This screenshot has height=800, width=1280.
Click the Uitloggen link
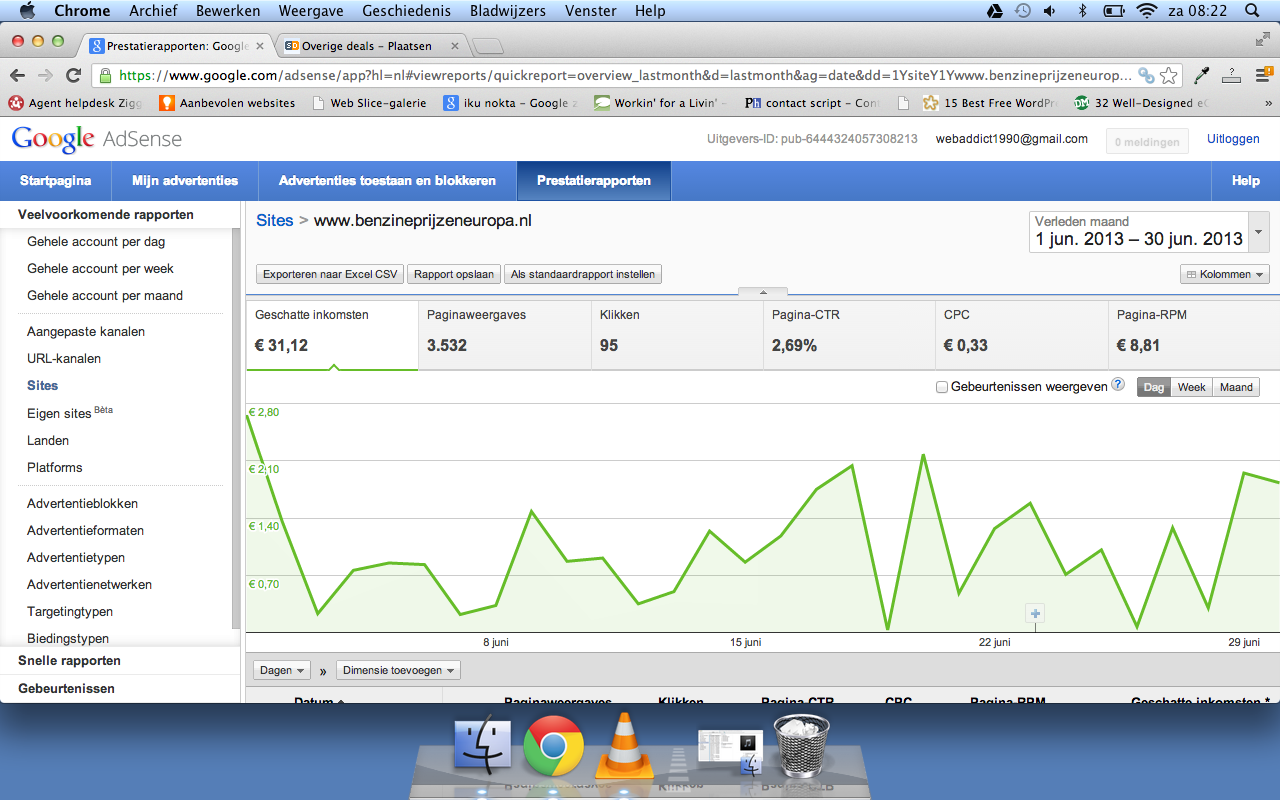coord(1233,139)
